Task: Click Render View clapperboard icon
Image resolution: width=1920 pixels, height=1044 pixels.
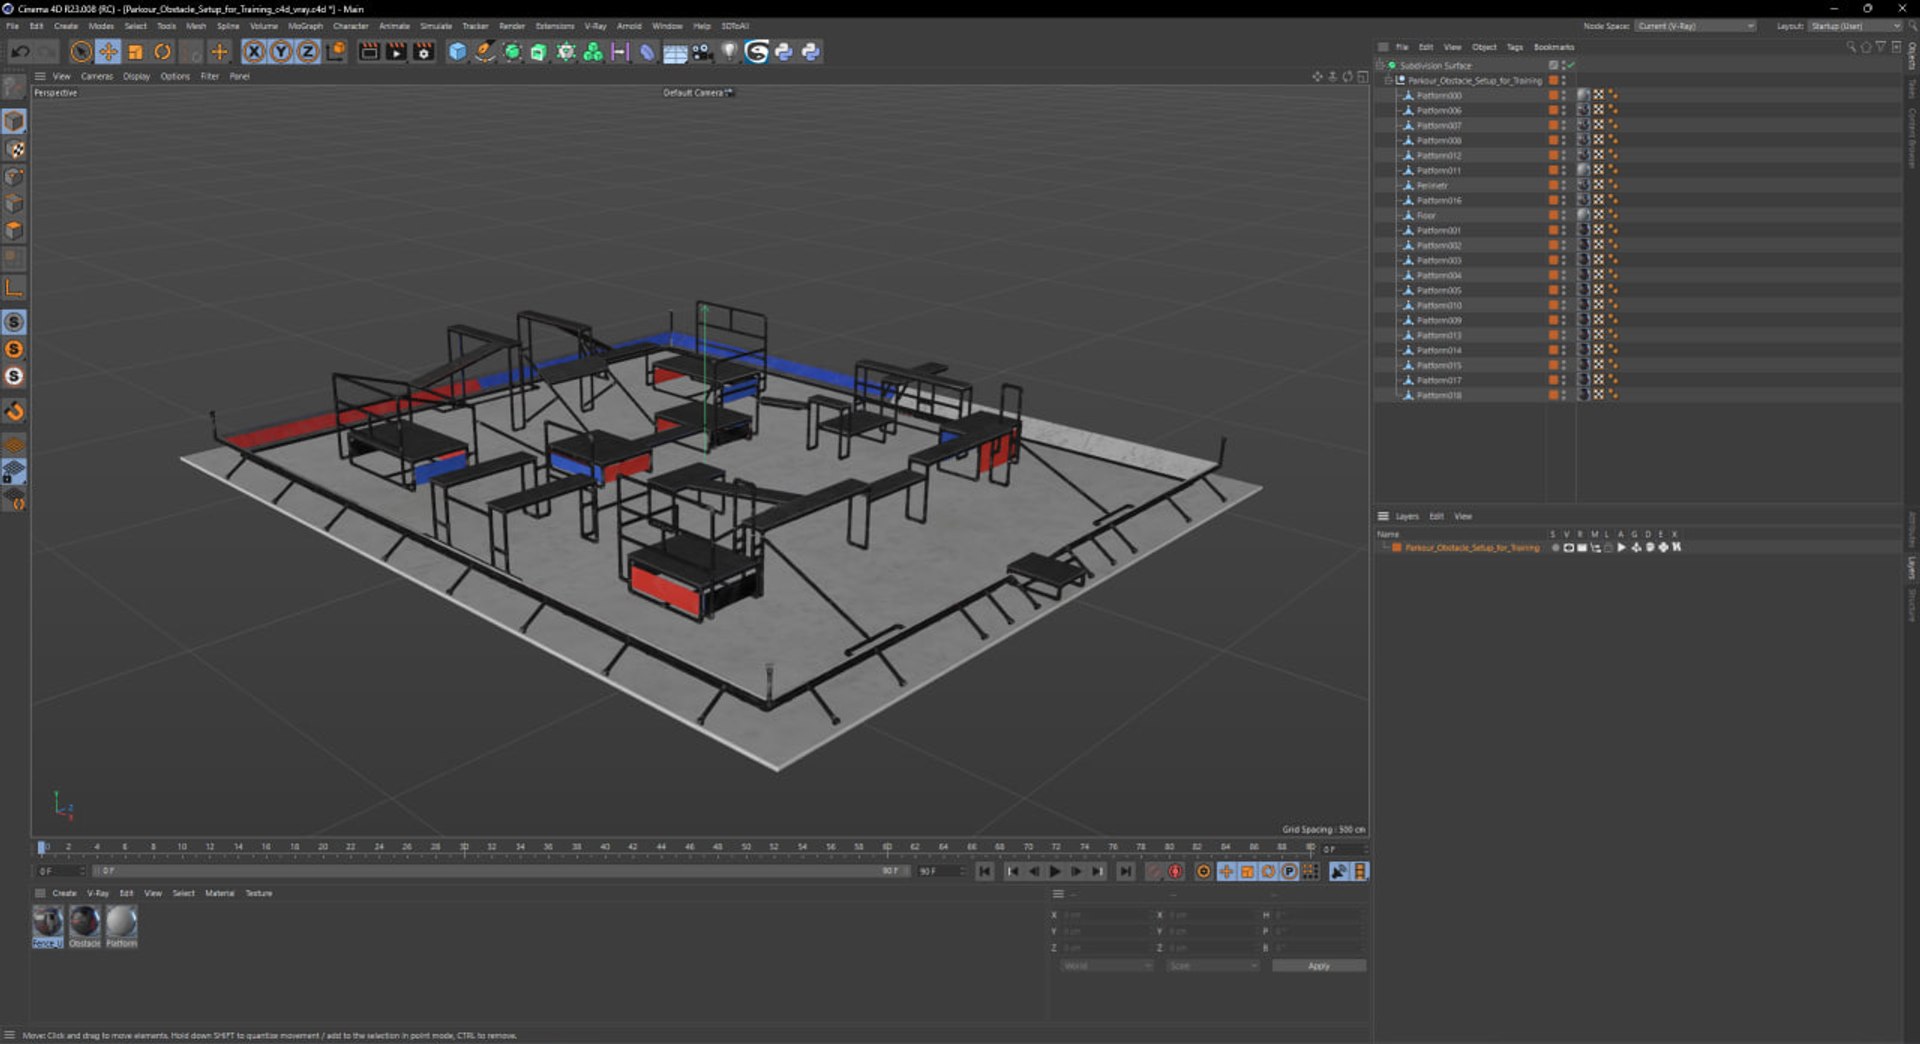Action: tap(369, 52)
